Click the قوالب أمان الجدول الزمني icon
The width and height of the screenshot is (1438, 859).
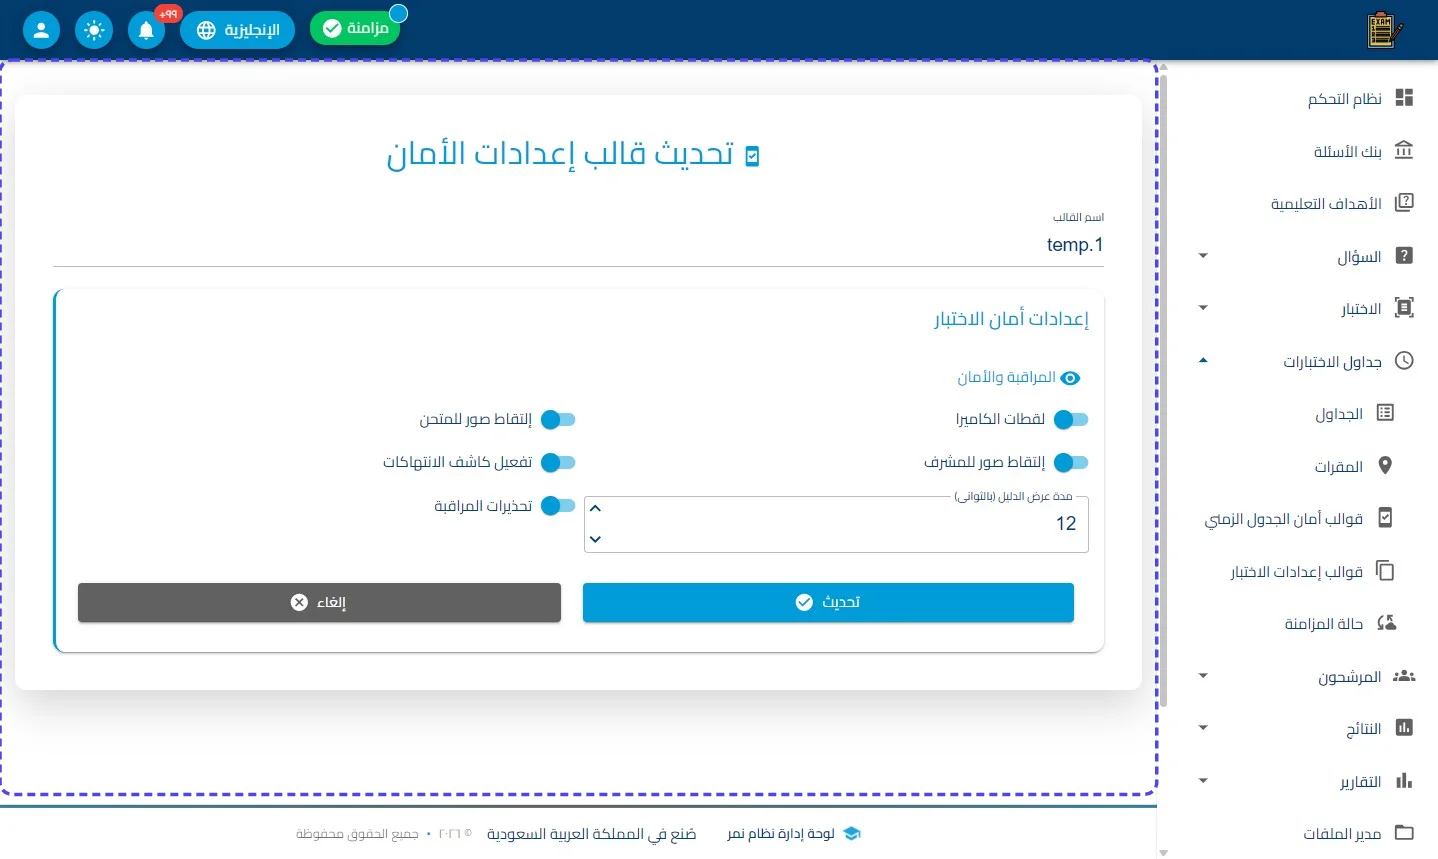coord(1385,517)
